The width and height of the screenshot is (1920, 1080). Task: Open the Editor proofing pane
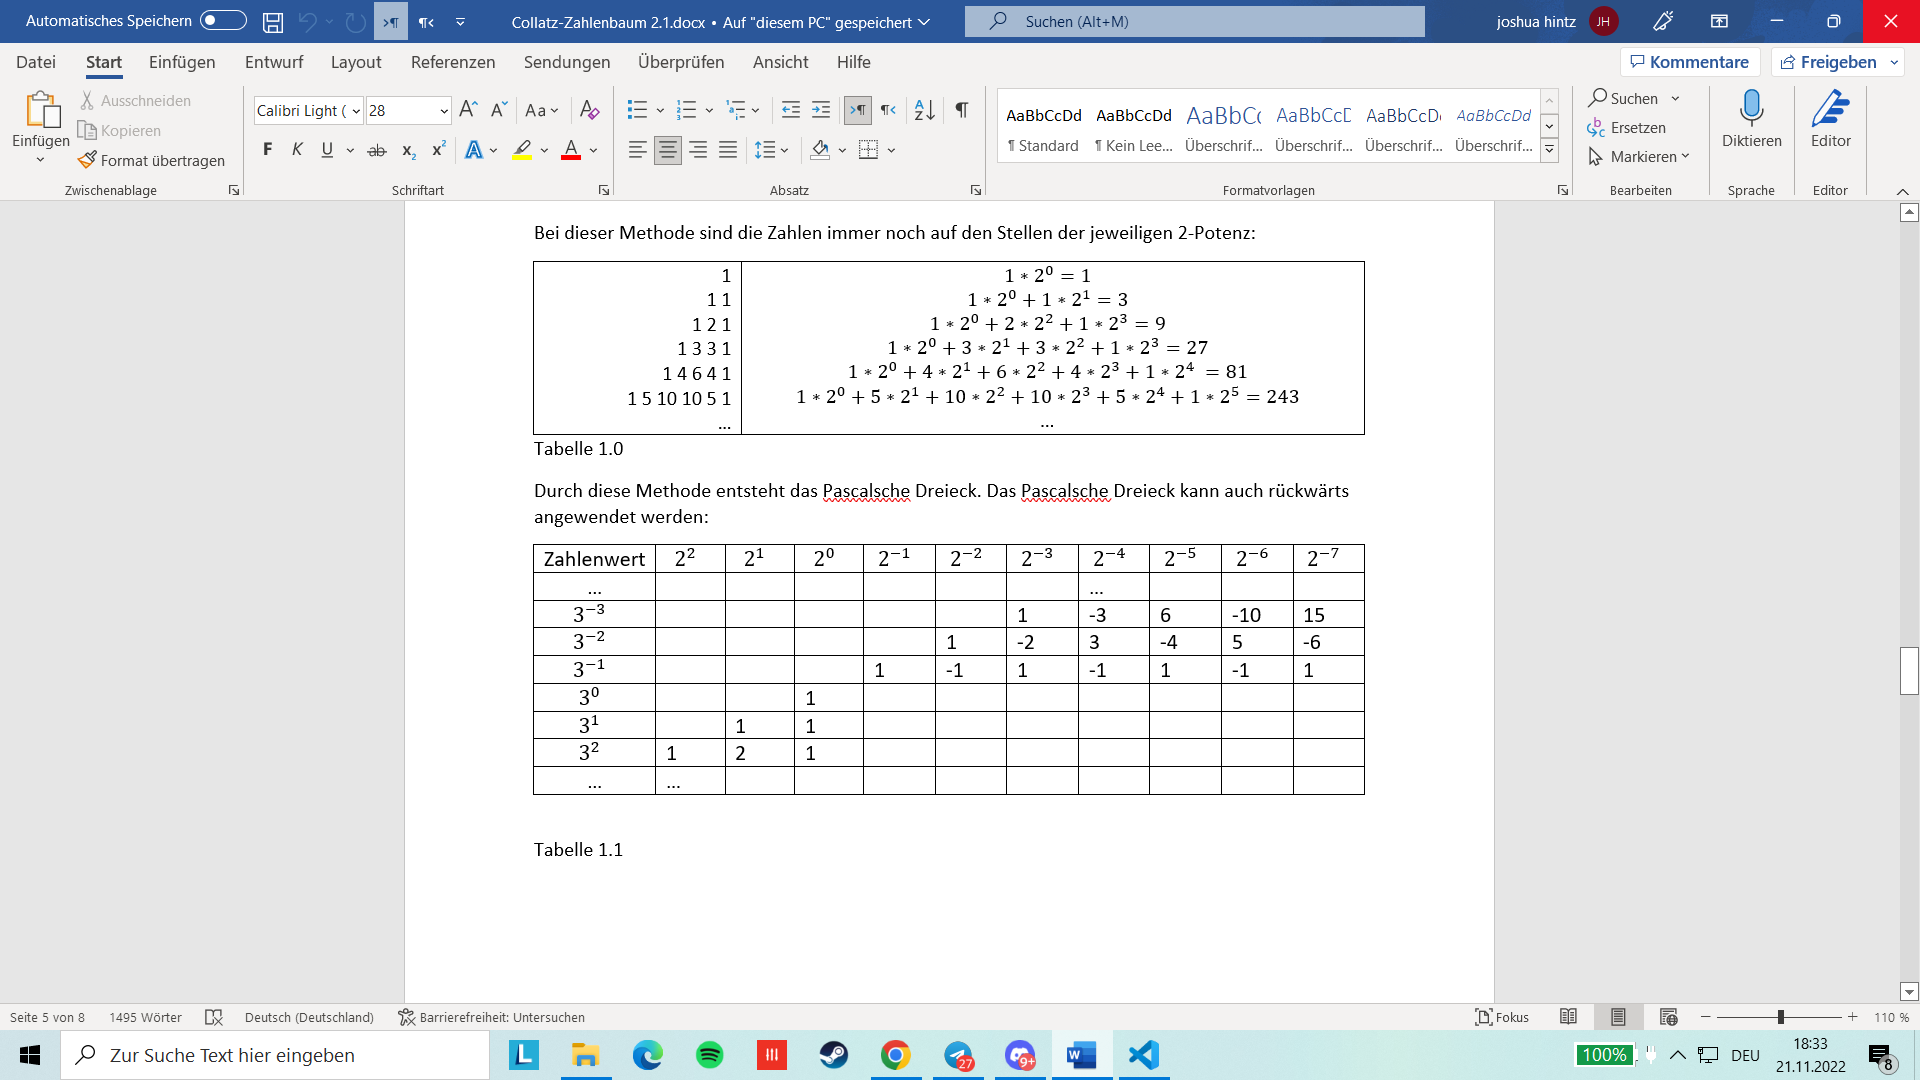click(x=1830, y=120)
